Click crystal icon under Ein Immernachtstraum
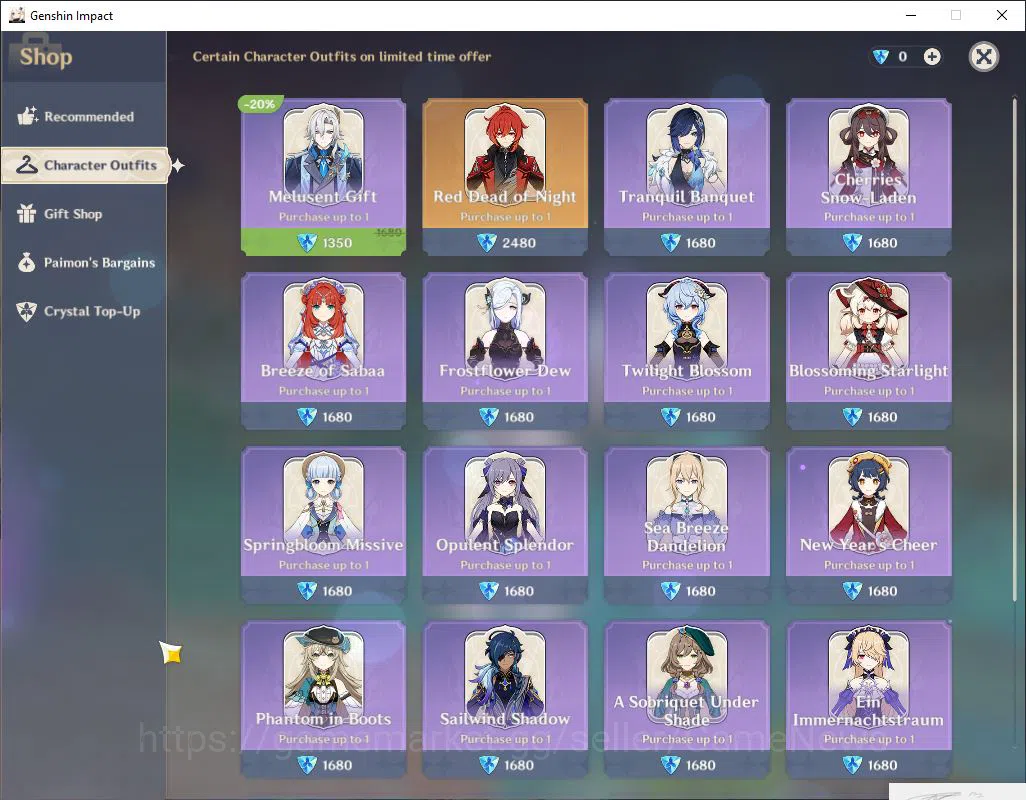Viewport: 1026px width, 800px height. pos(852,765)
